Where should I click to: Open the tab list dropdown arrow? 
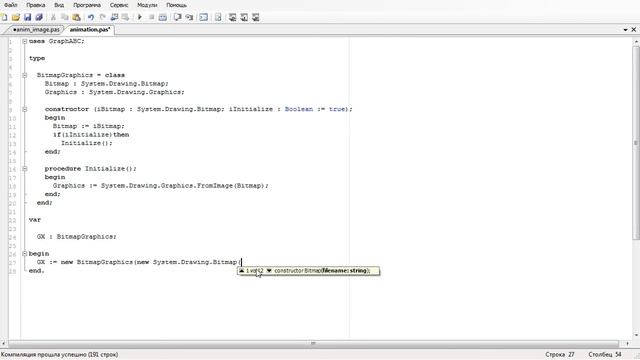pos(625,30)
